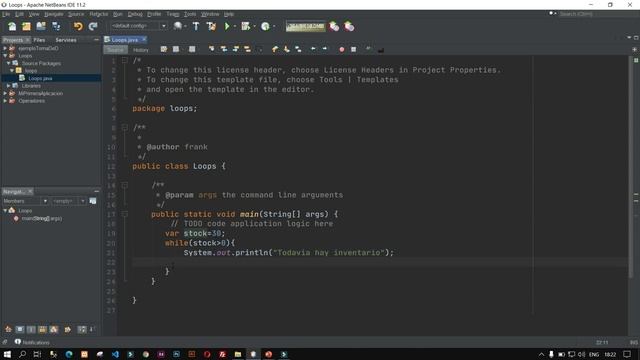
Task: Toggle Show Non-Public Members filter
Action: (42, 329)
